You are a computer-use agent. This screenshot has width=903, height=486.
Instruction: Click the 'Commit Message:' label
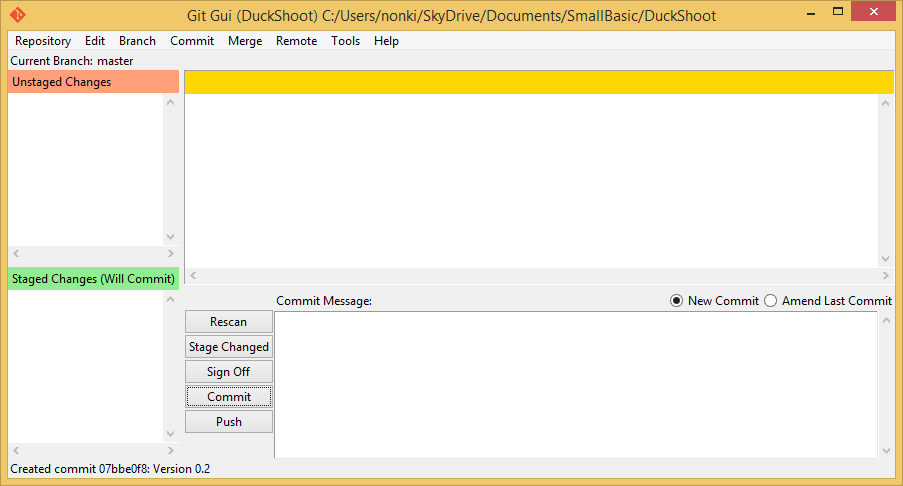[x=324, y=301]
